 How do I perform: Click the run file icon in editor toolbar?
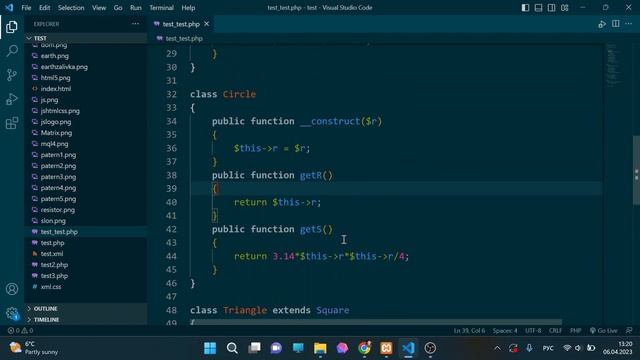pos(602,24)
